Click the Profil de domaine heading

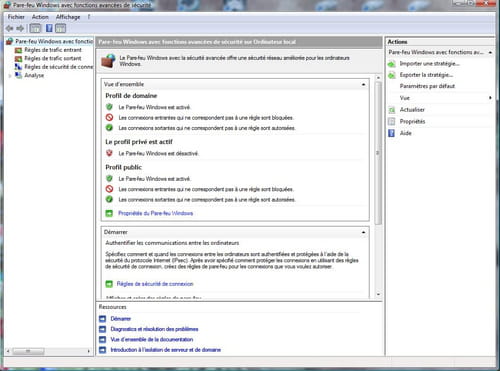coord(131,96)
